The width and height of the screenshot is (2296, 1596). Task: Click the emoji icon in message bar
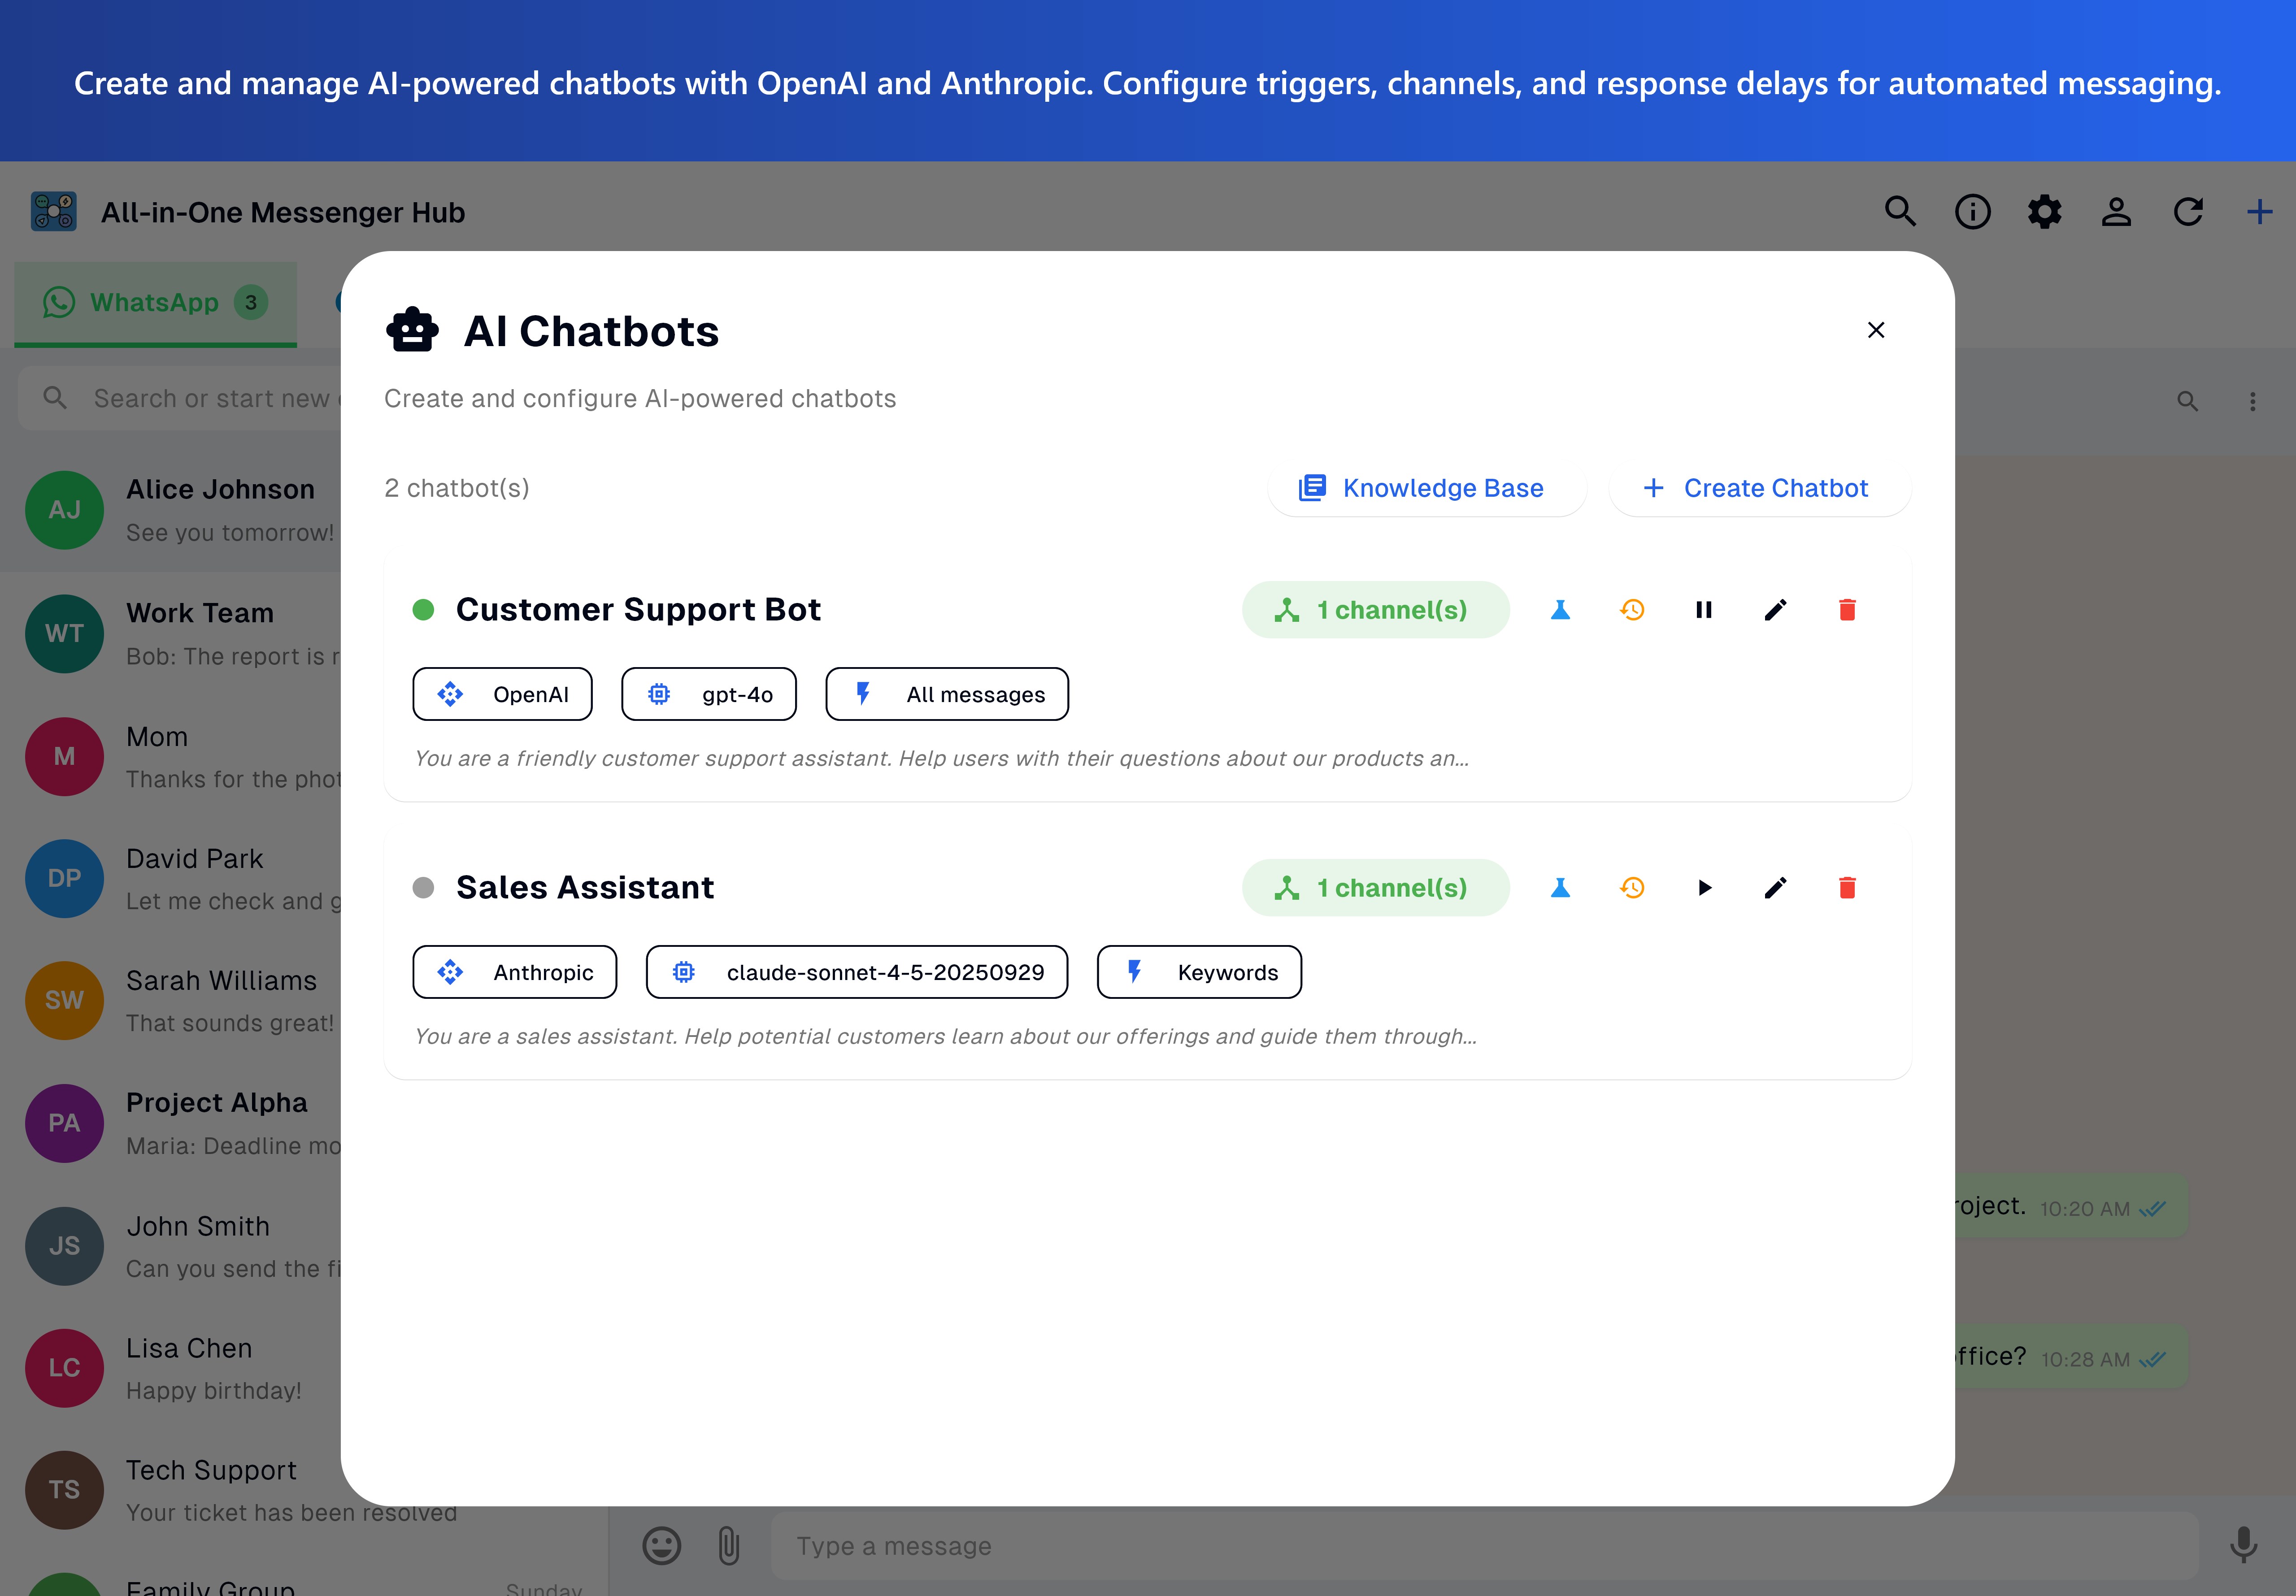click(661, 1546)
